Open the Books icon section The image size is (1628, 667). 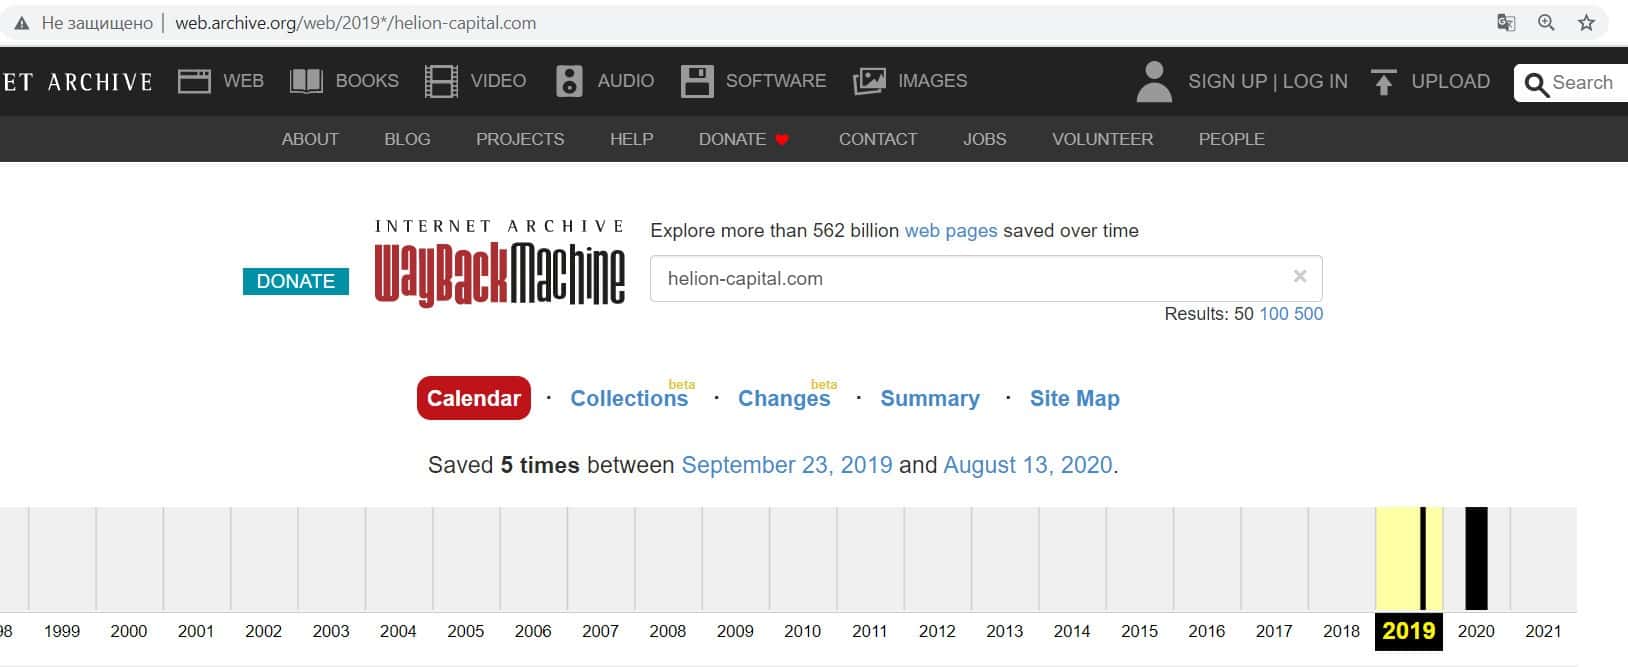306,81
